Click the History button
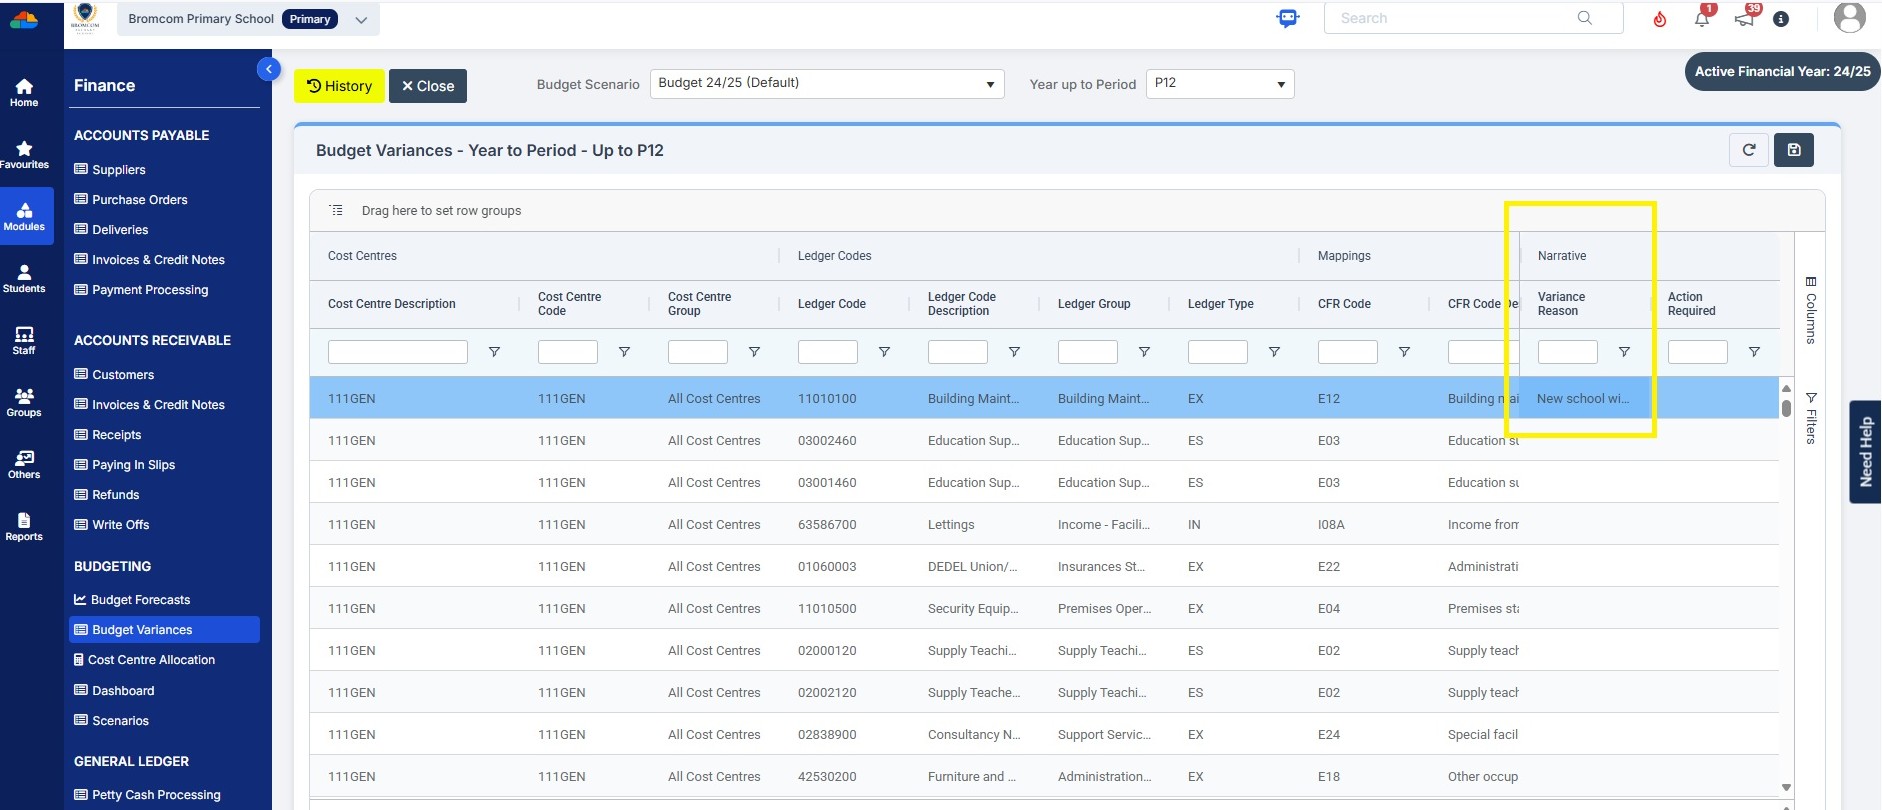 [x=339, y=86]
